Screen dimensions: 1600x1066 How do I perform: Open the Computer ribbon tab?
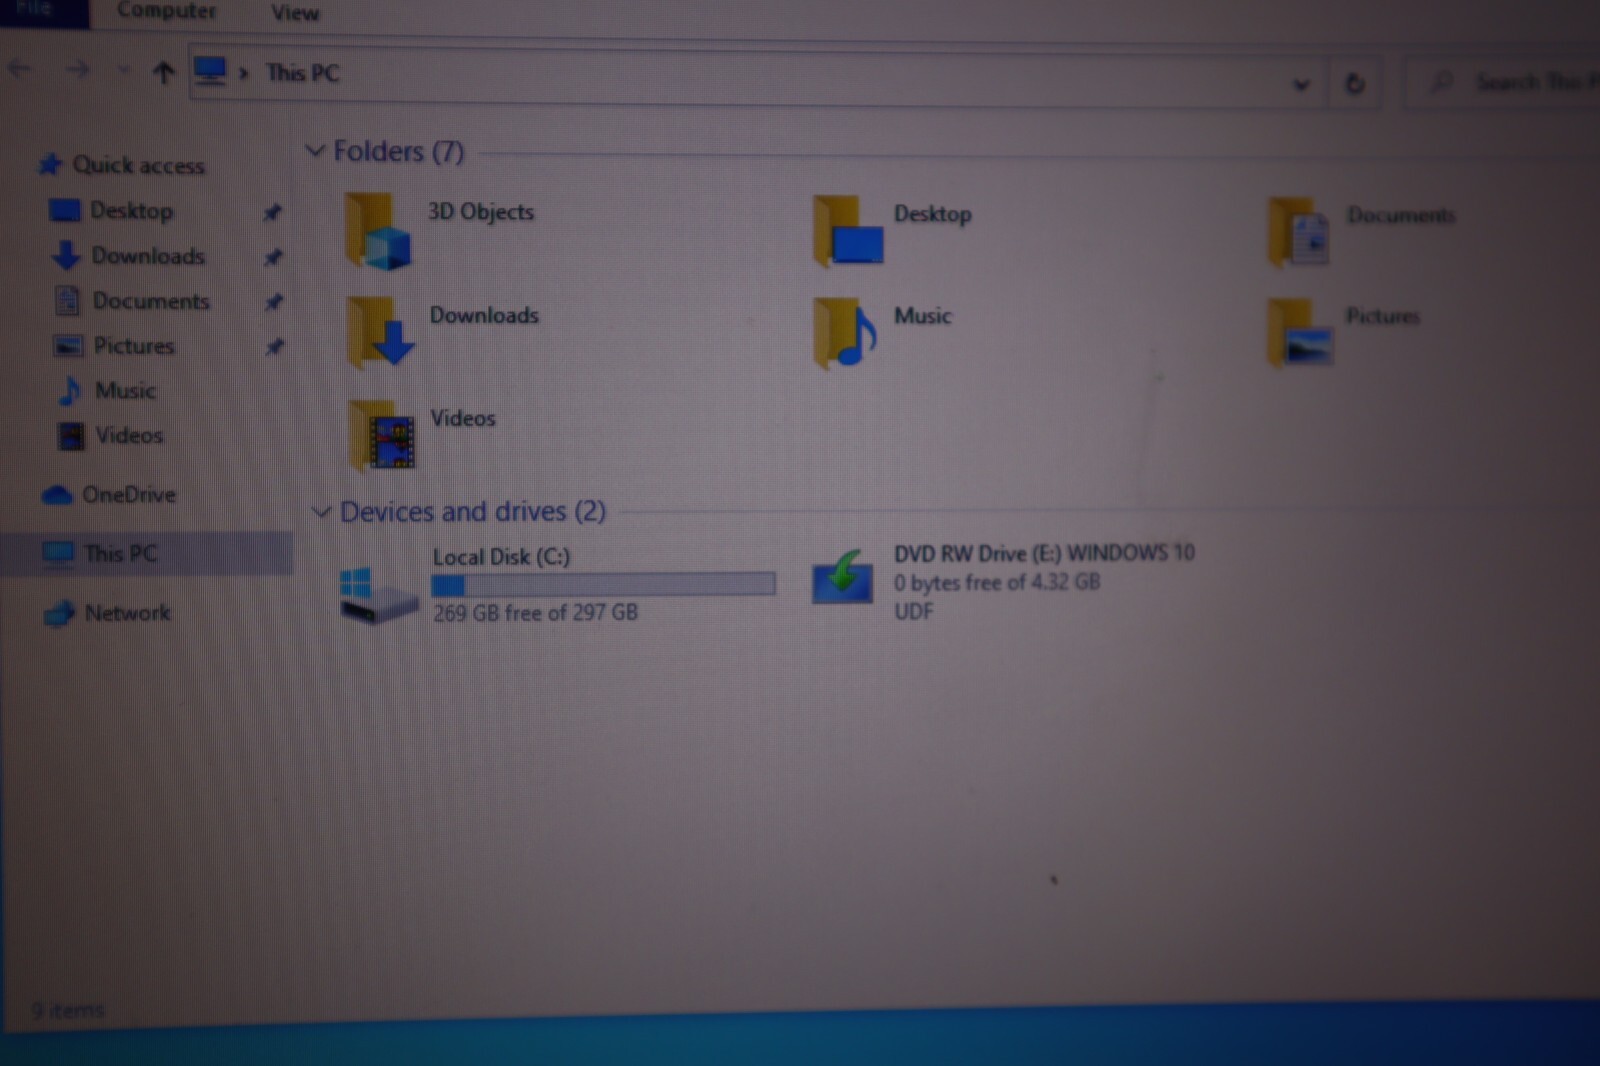(166, 11)
